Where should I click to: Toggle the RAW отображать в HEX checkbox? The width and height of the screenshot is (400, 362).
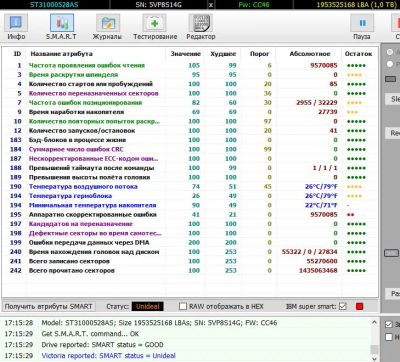(x=183, y=306)
